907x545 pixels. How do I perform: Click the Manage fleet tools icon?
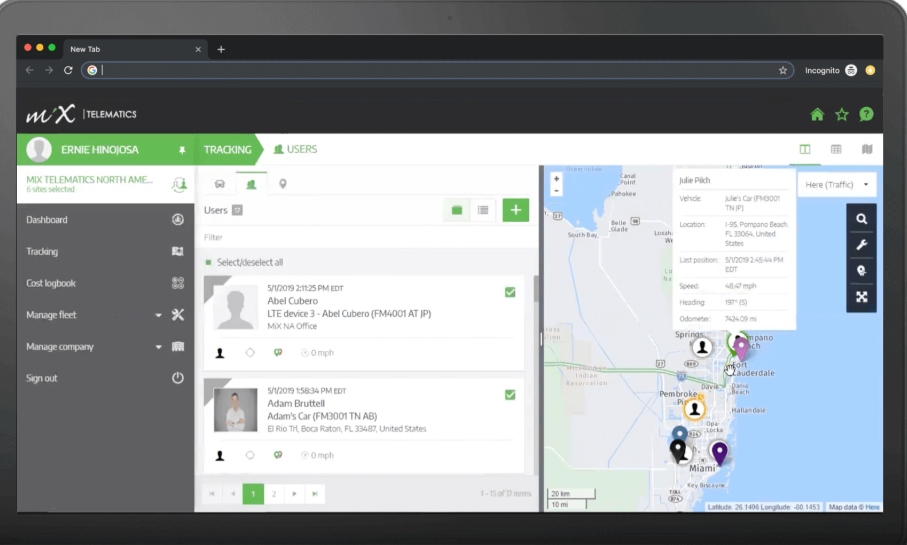click(178, 315)
